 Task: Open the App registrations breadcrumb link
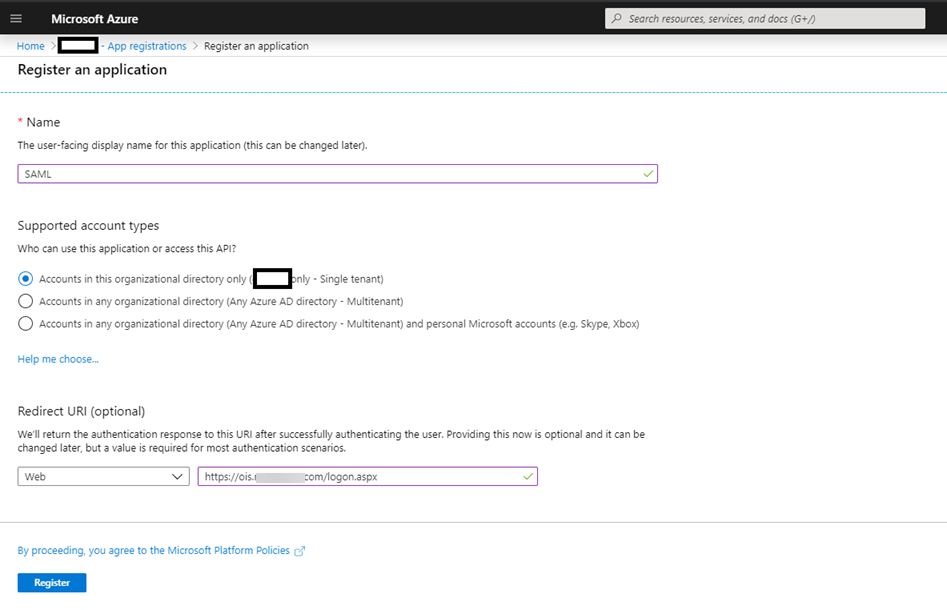click(x=147, y=46)
